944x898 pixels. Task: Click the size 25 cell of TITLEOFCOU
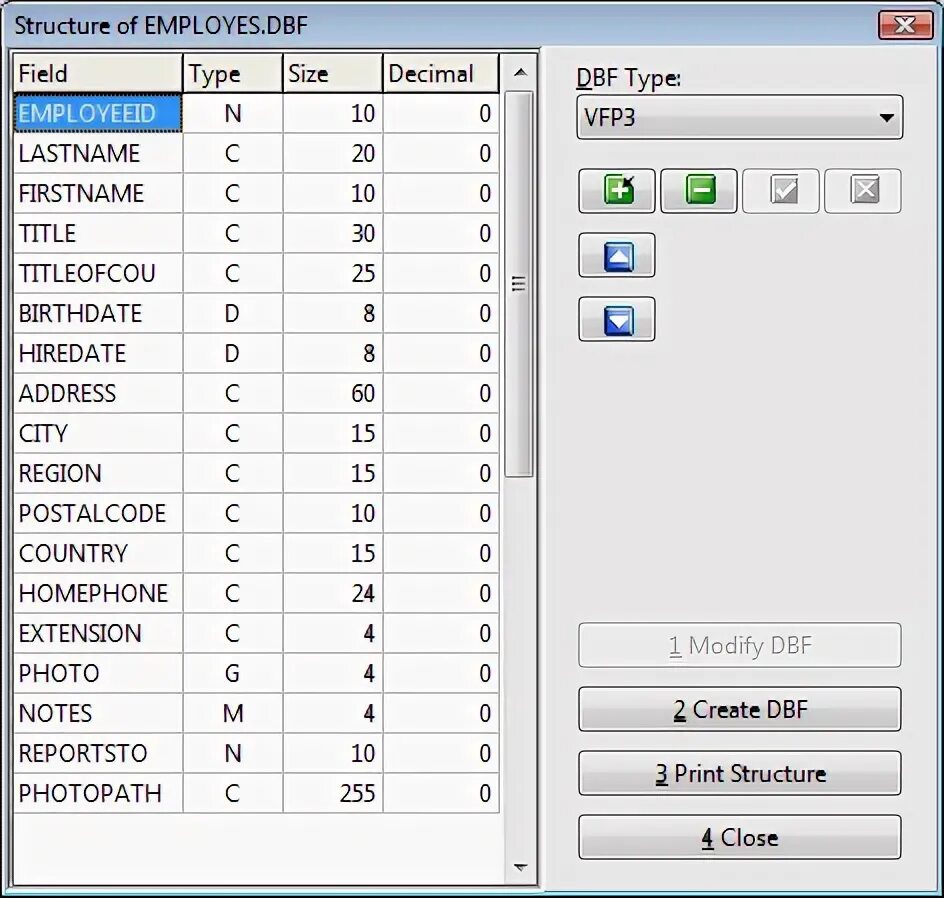332,273
